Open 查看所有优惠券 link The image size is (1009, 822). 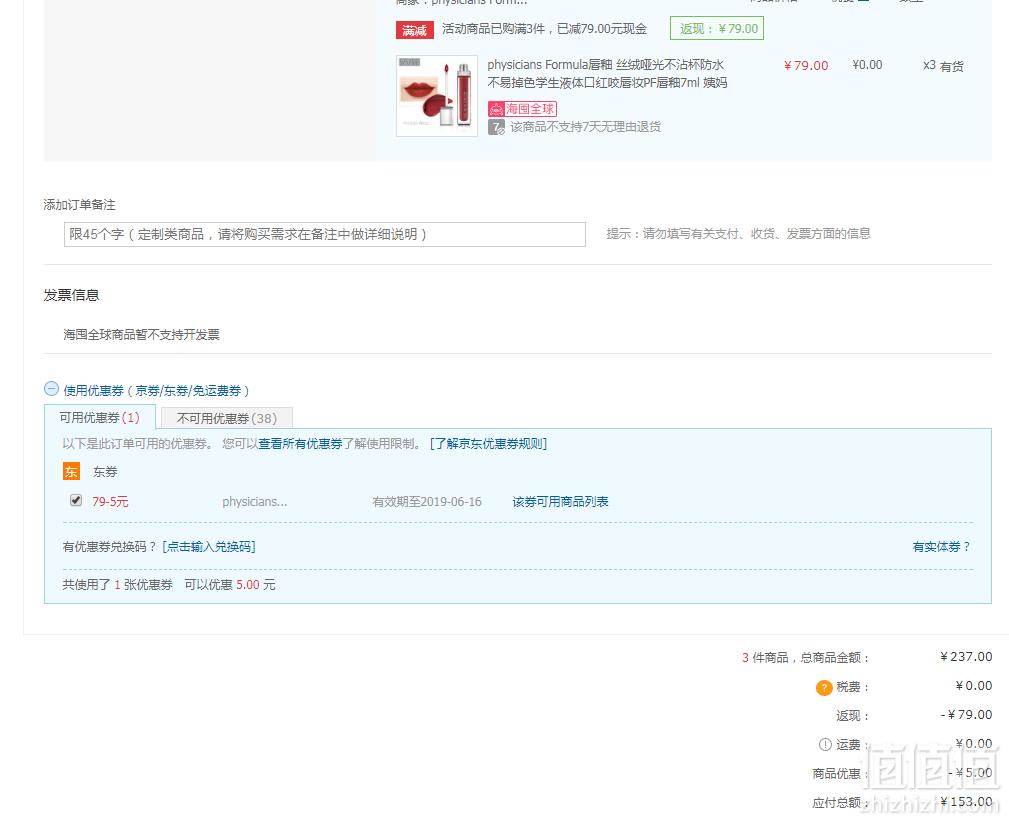coord(301,444)
